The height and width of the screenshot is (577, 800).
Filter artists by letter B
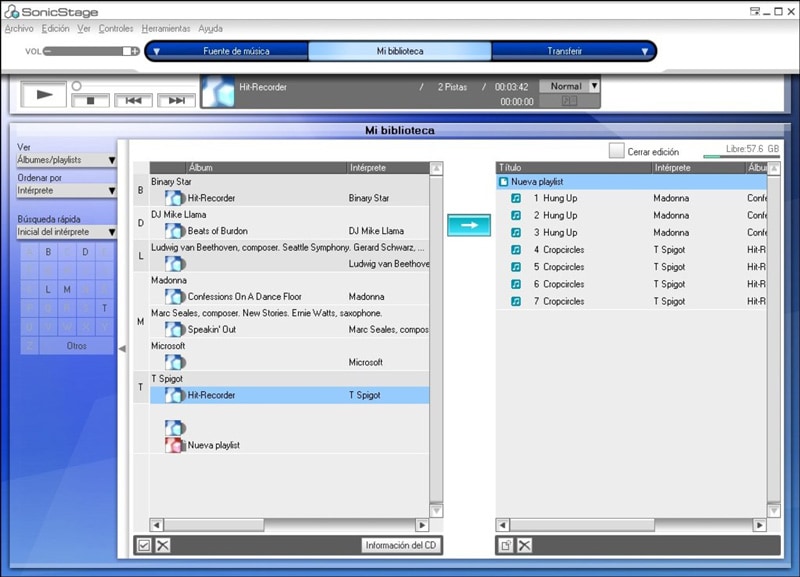[48, 252]
